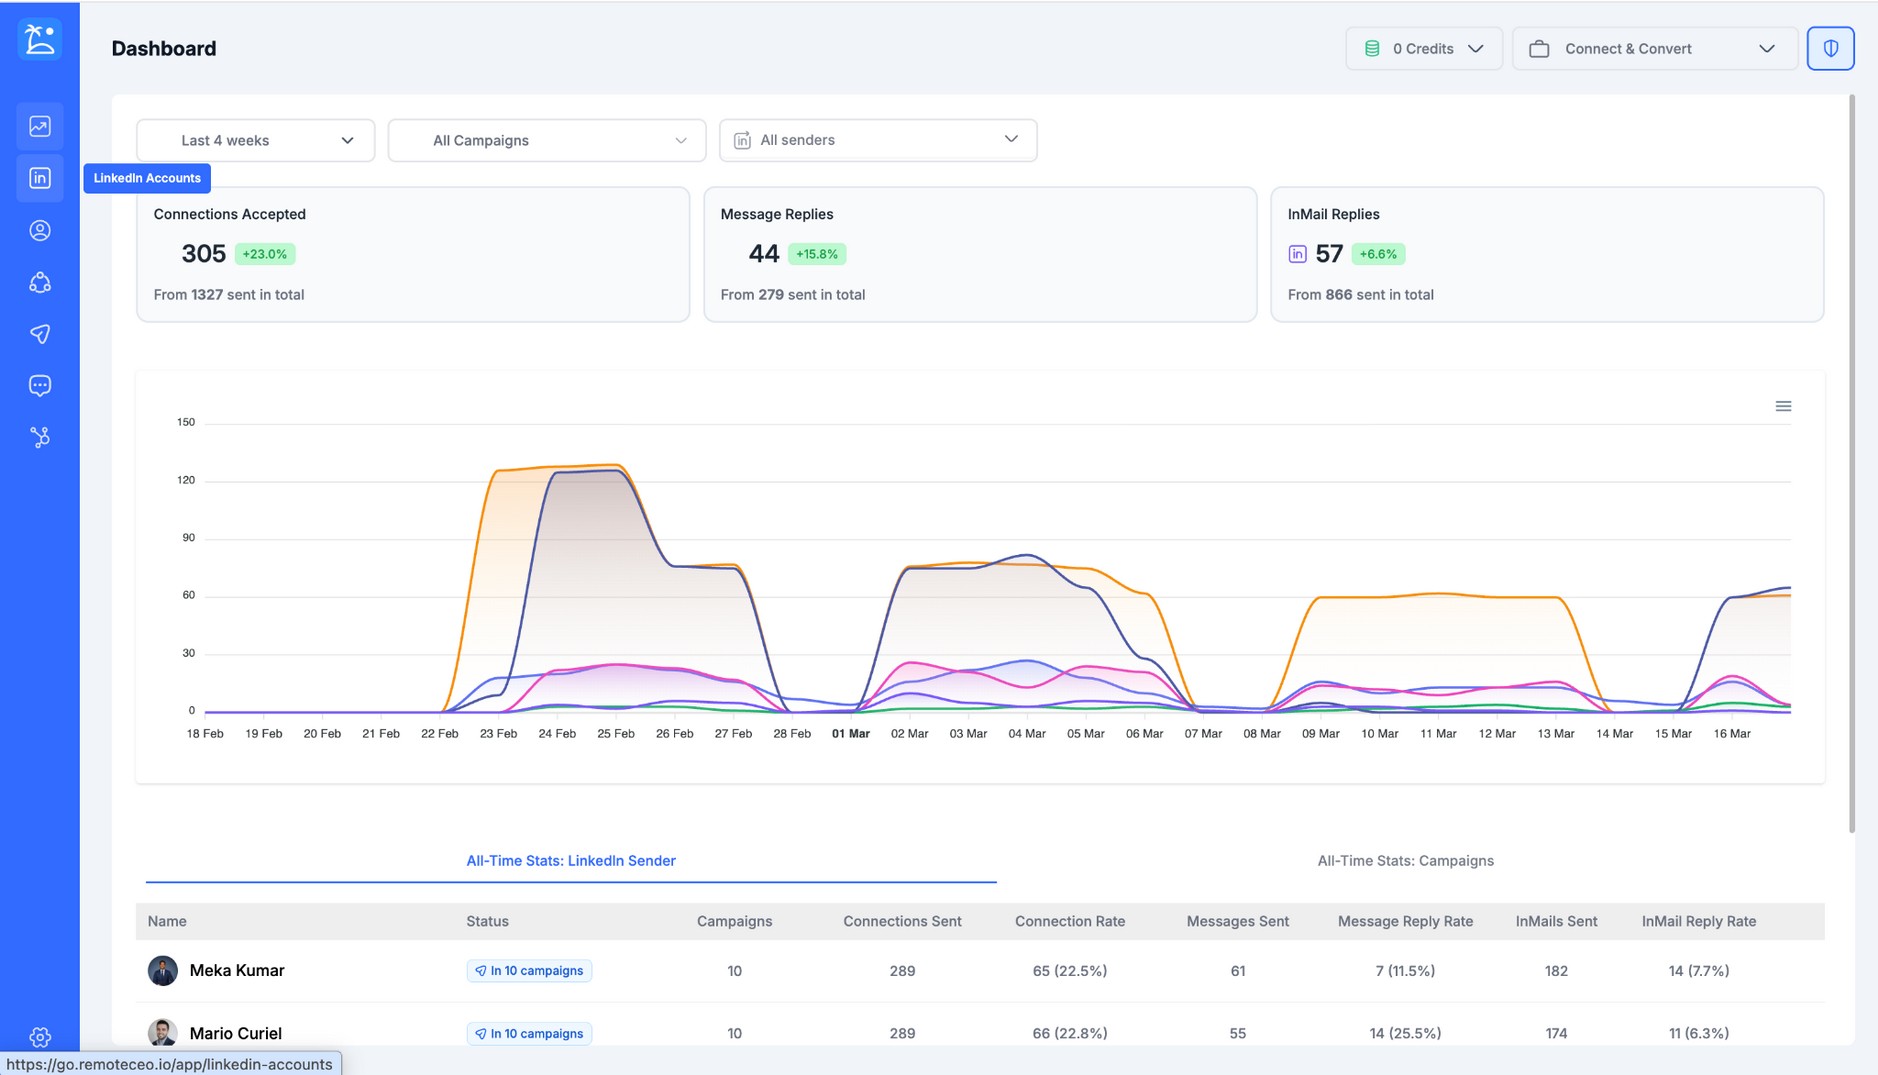Click the Messages Sent column header
This screenshot has width=1878, height=1075.
(1237, 921)
